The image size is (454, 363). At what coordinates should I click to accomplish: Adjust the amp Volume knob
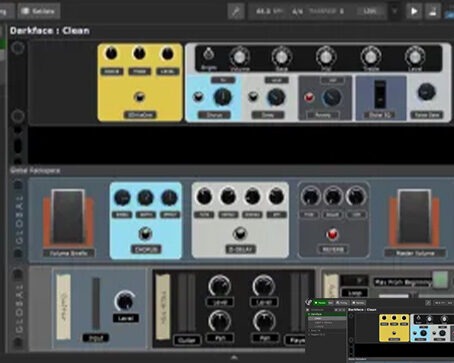(239, 57)
